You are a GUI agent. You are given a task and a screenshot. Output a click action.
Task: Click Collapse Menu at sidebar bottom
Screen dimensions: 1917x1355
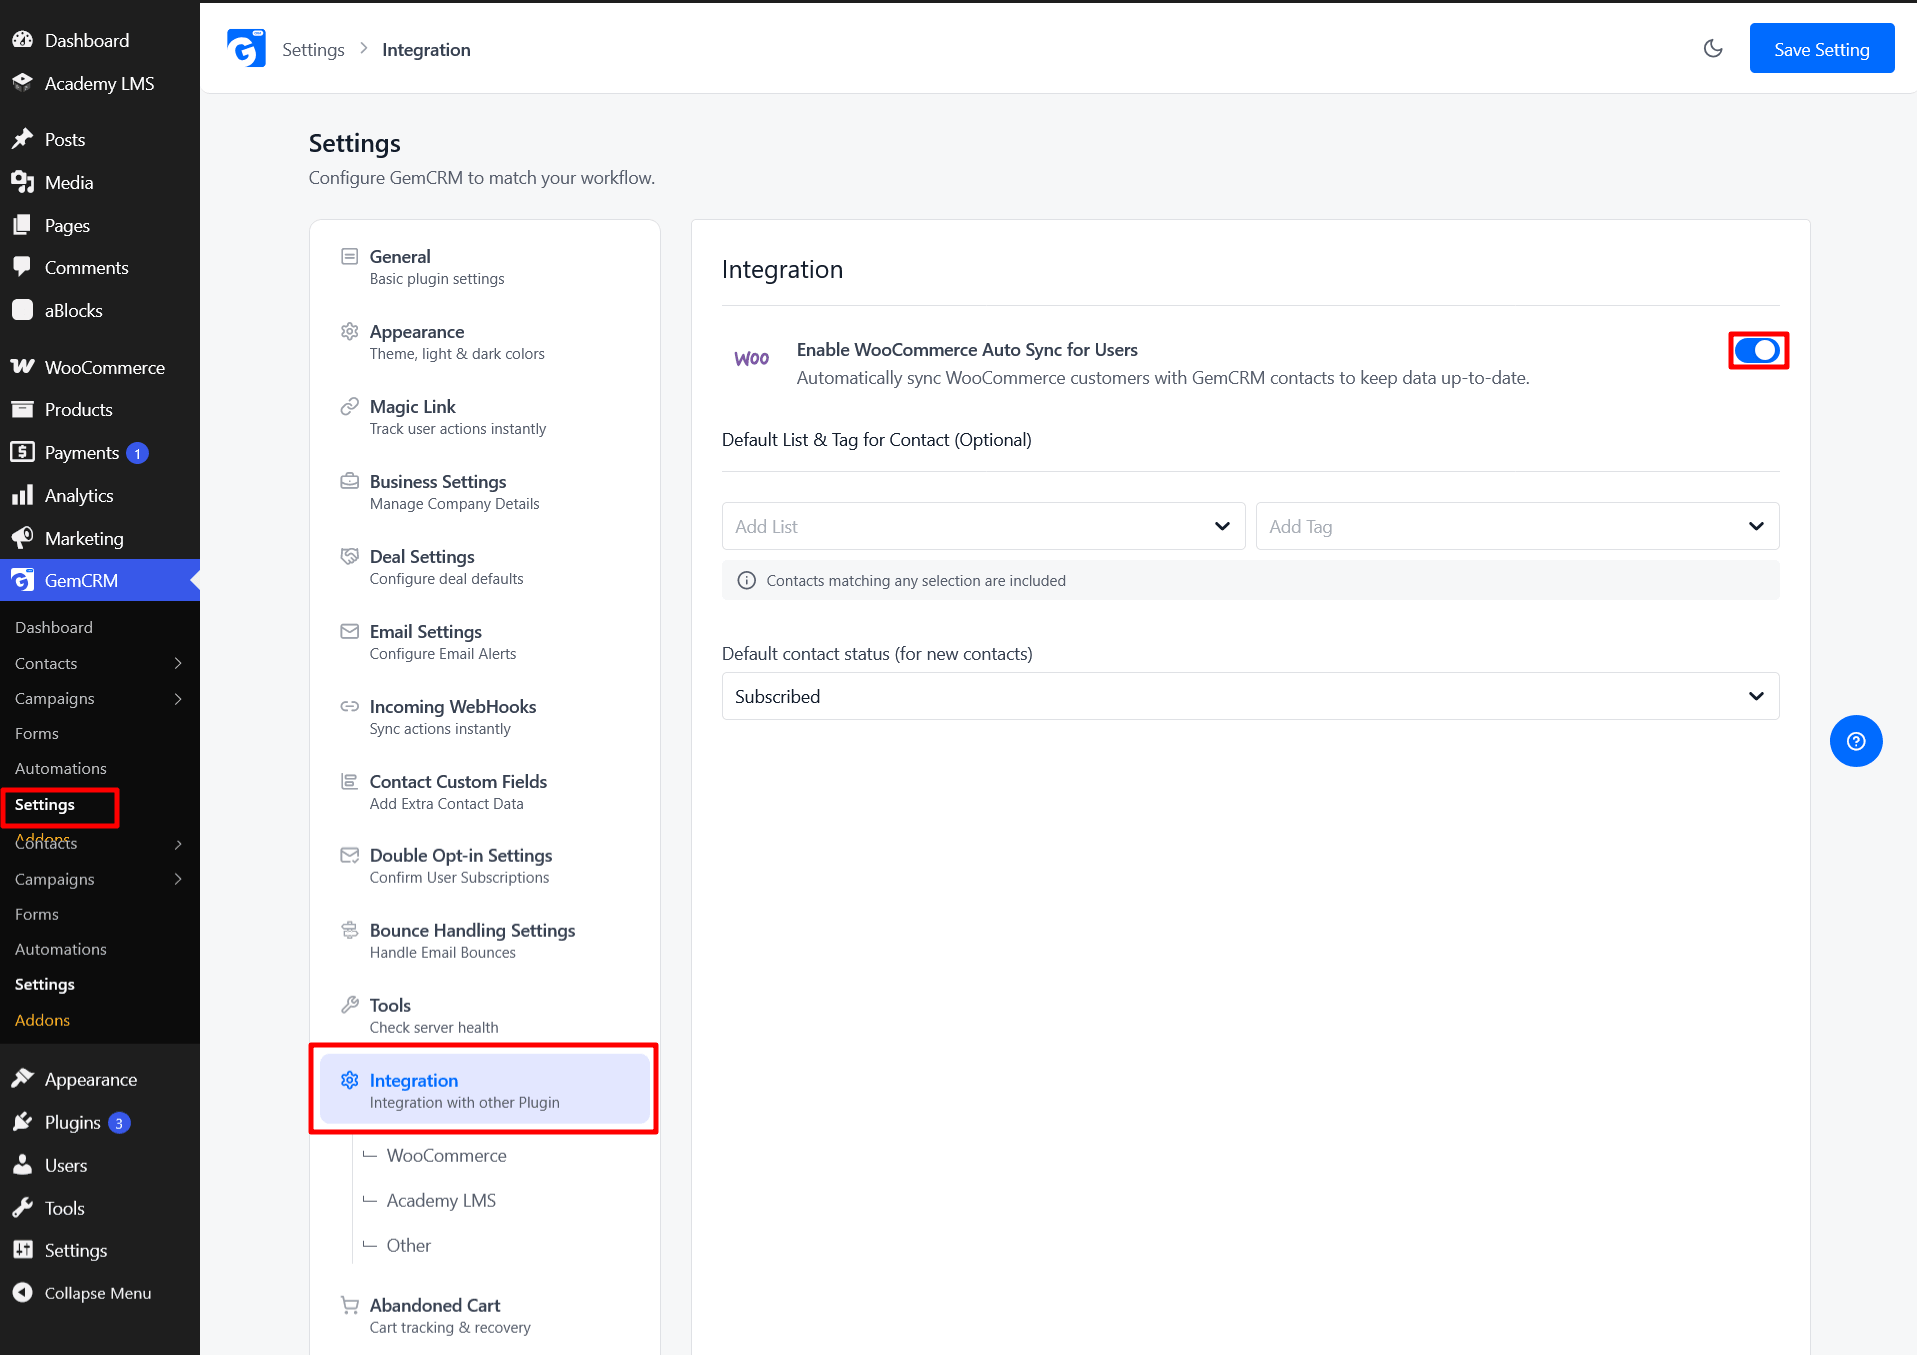coord(98,1293)
